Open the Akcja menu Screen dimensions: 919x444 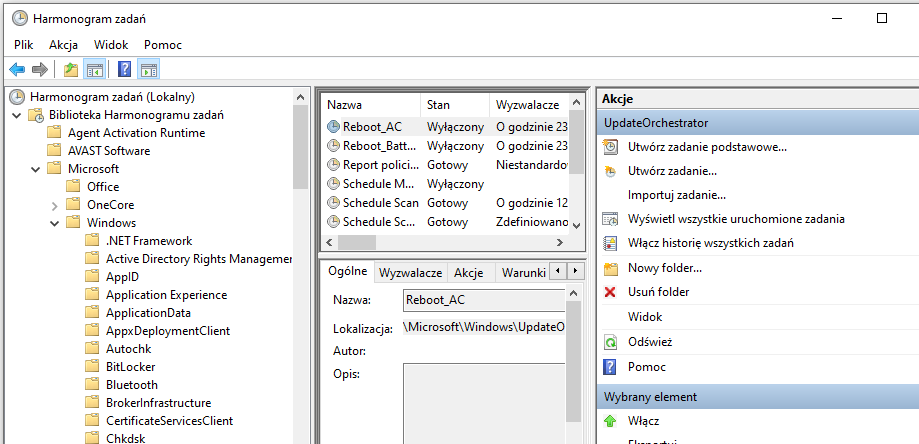click(63, 45)
